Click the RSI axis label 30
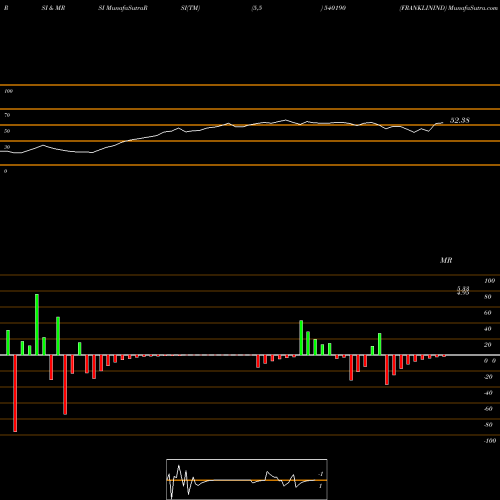This screenshot has height=500, width=500. (x=7, y=147)
